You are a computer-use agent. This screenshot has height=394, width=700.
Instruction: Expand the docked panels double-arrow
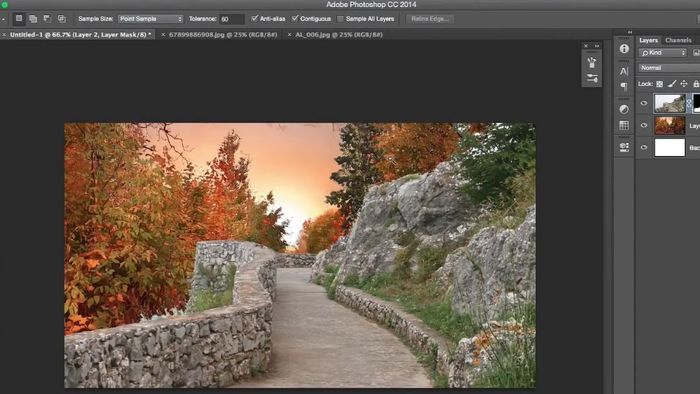[629, 32]
